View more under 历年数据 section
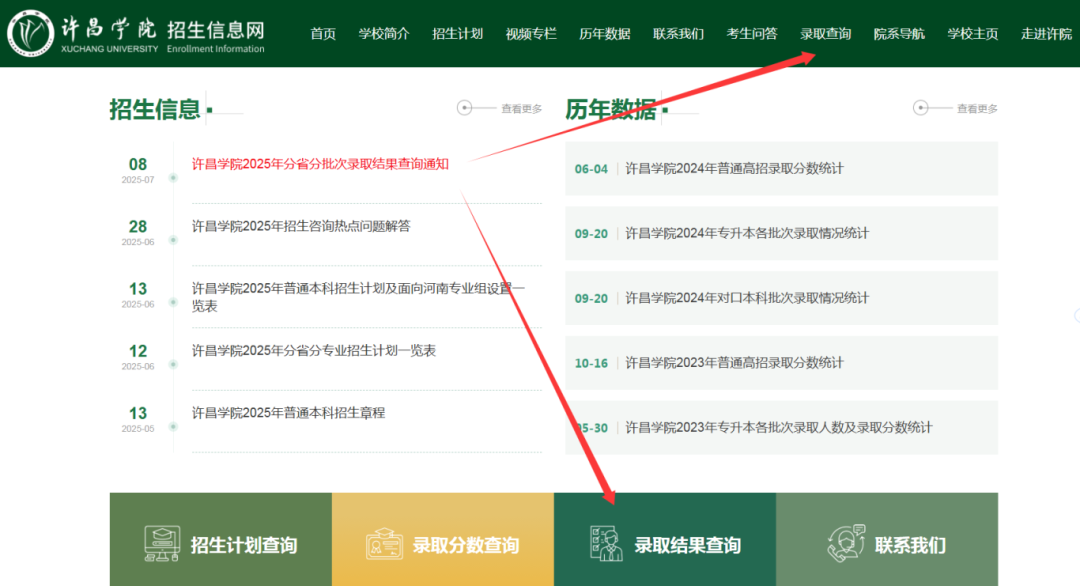This screenshot has width=1080, height=586. coord(977,109)
